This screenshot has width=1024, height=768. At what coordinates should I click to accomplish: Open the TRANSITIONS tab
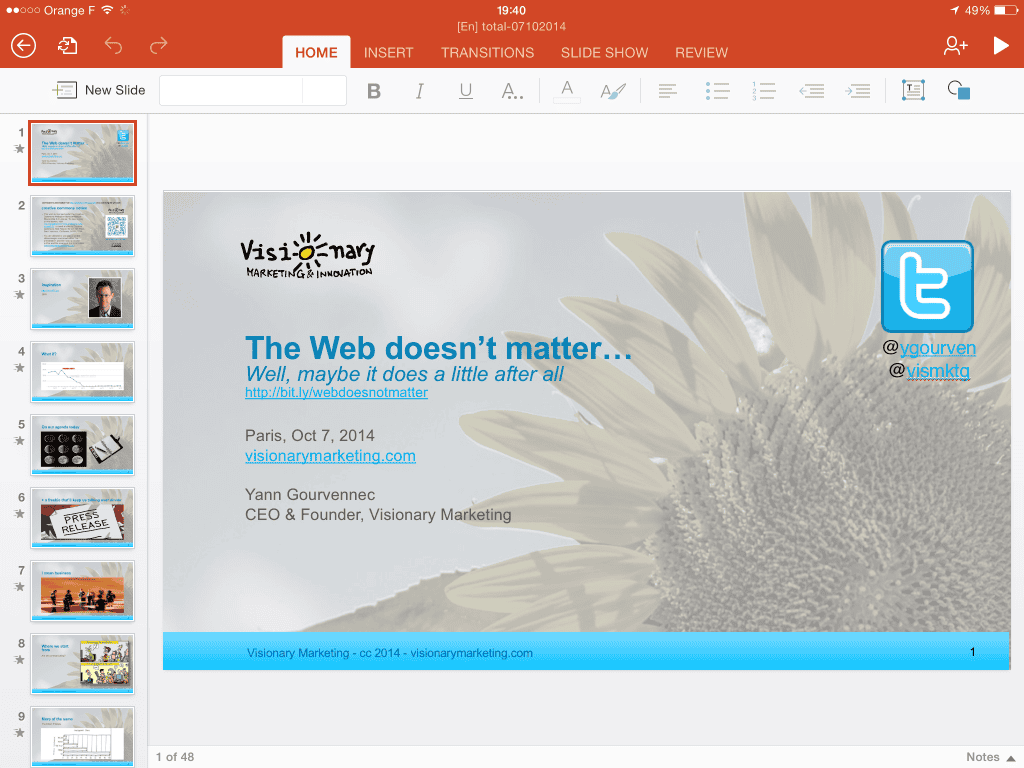tap(487, 52)
